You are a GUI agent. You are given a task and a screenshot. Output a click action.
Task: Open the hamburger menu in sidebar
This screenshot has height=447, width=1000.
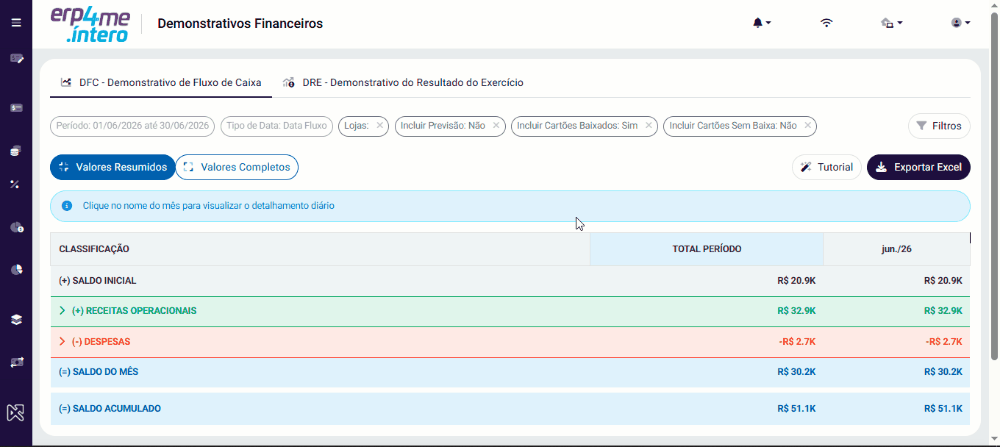[17, 23]
